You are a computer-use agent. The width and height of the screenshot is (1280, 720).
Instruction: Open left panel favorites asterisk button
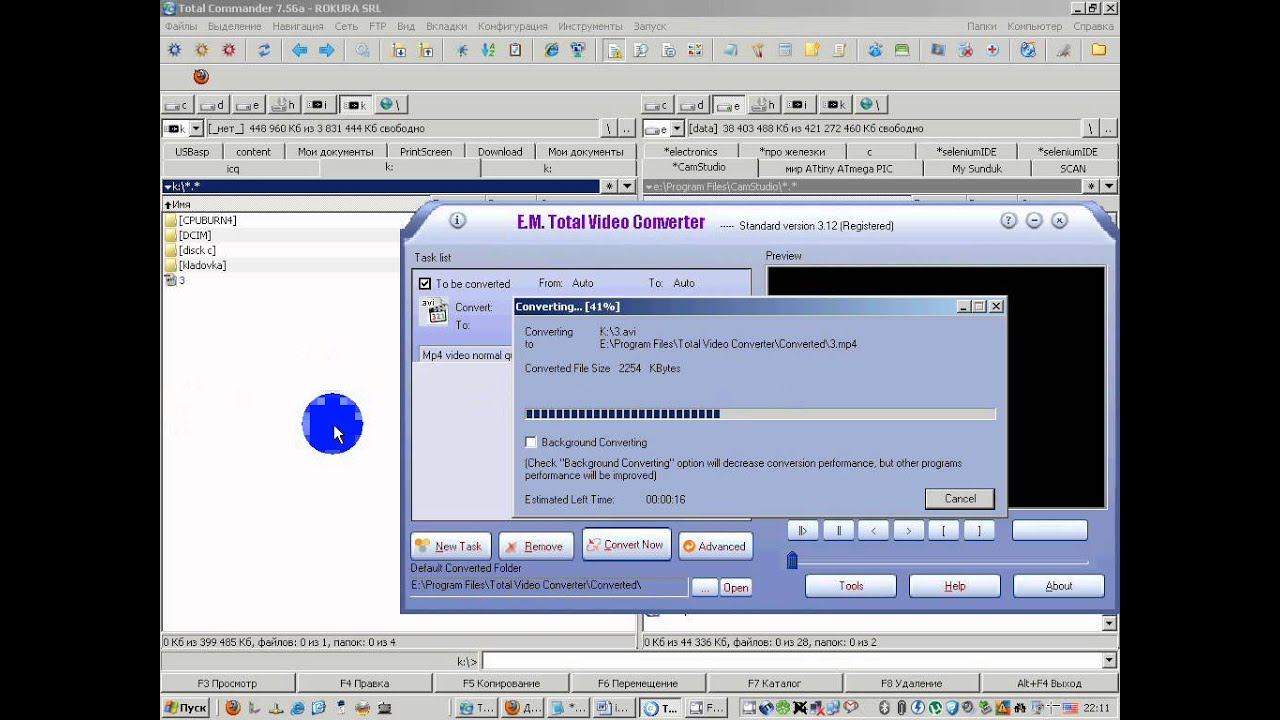[609, 186]
